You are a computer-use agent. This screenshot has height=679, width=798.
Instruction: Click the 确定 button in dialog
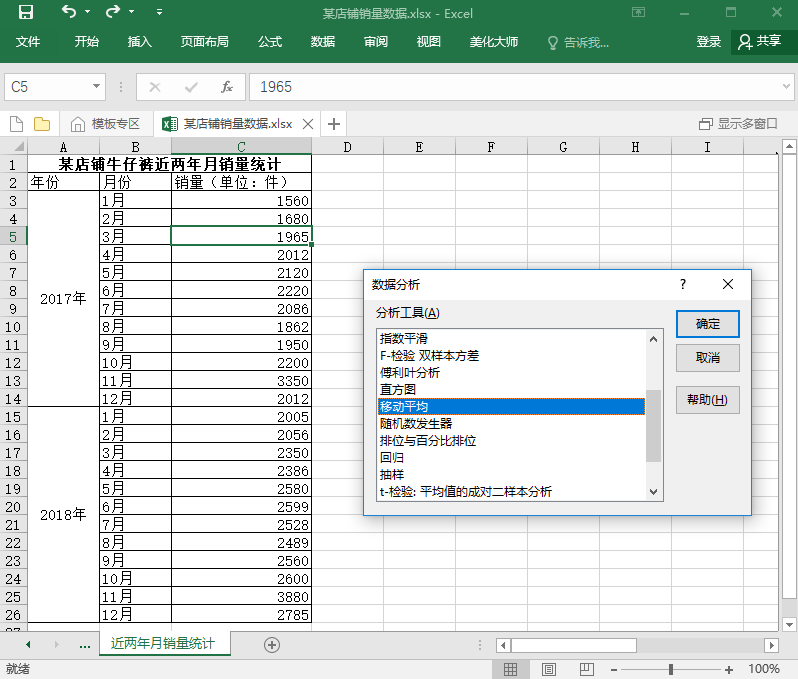[x=708, y=324]
